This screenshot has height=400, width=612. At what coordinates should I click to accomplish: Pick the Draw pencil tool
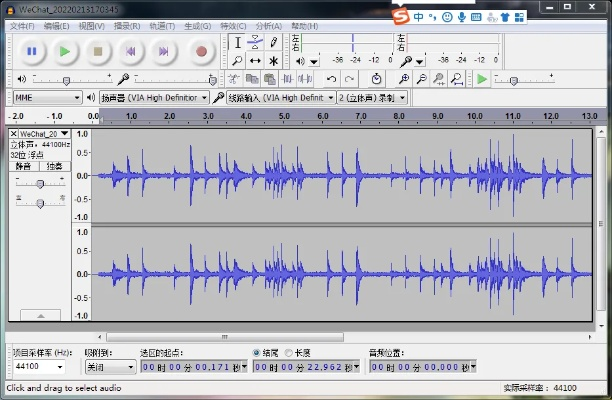[x=273, y=42]
